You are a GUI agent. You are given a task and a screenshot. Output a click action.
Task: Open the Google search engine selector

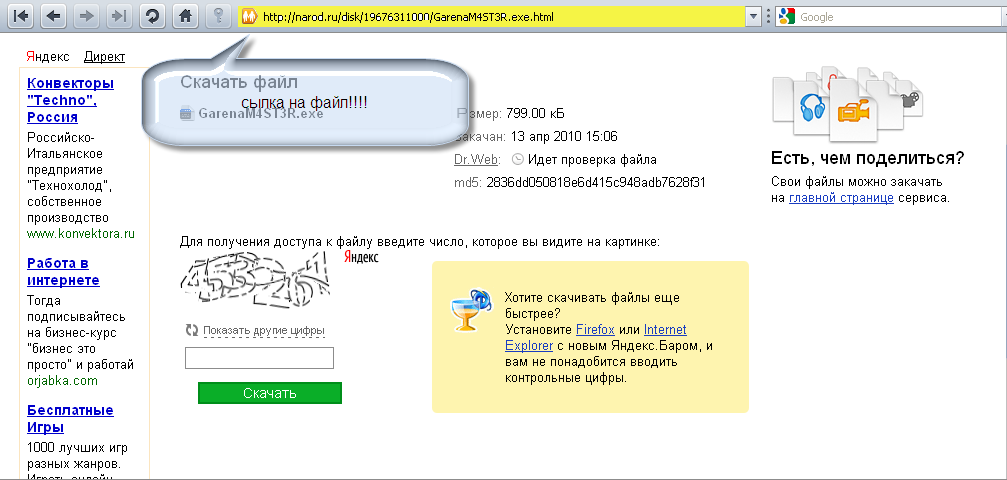tap(787, 17)
